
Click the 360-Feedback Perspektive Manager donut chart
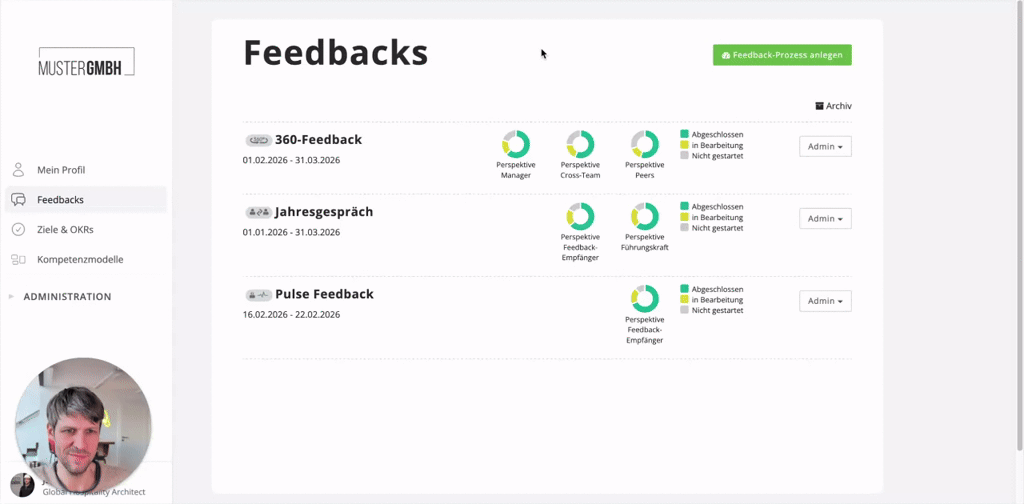[516, 144]
